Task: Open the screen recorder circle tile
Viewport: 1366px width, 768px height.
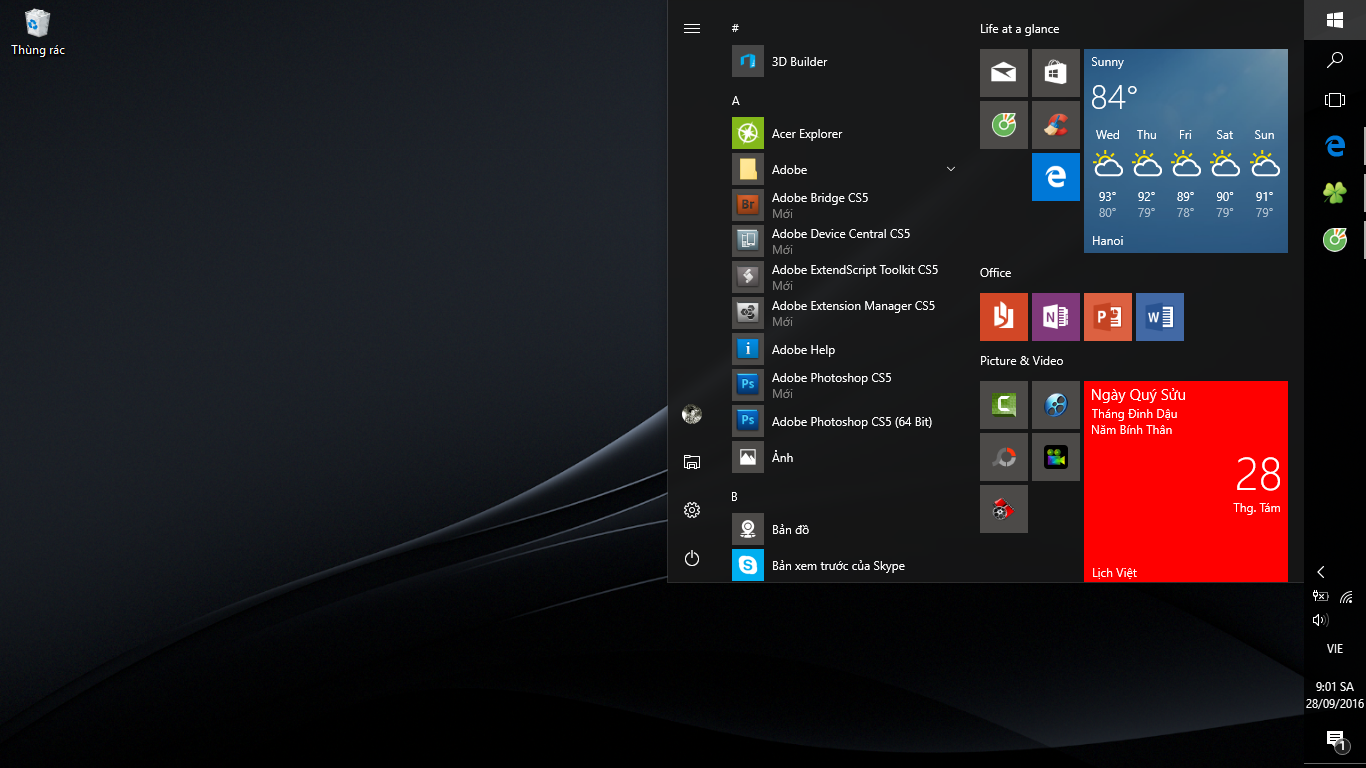Action: tap(1004, 457)
